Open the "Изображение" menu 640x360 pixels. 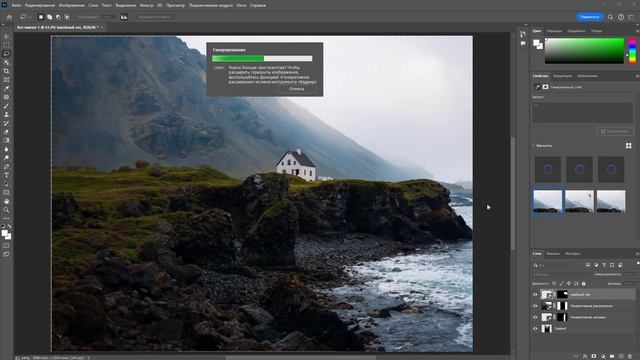(71, 5)
